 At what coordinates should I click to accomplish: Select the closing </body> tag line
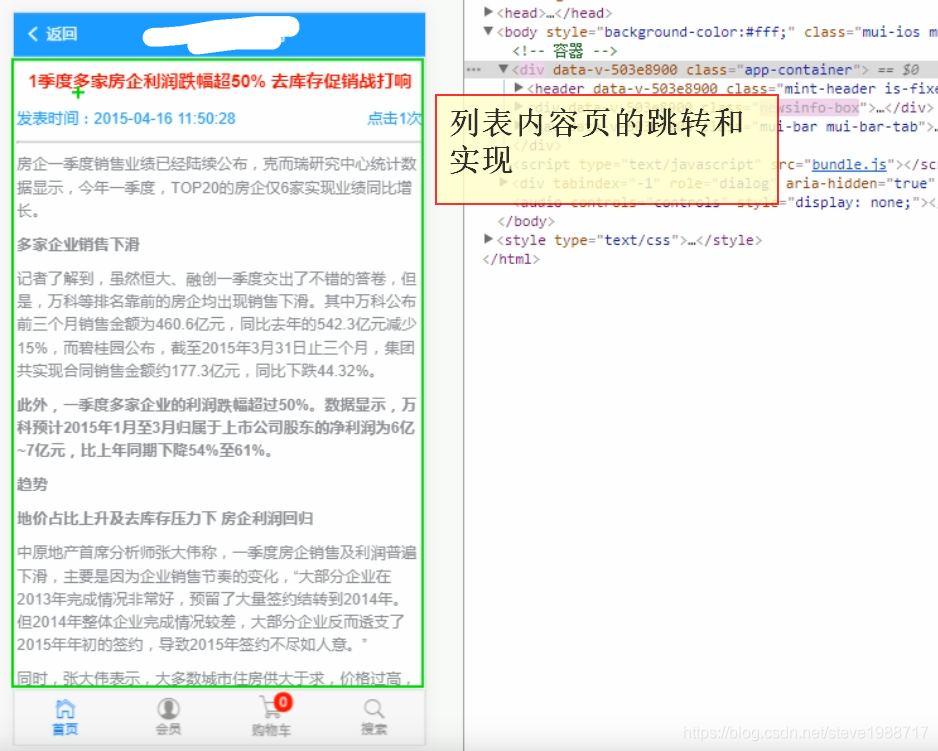tap(526, 221)
